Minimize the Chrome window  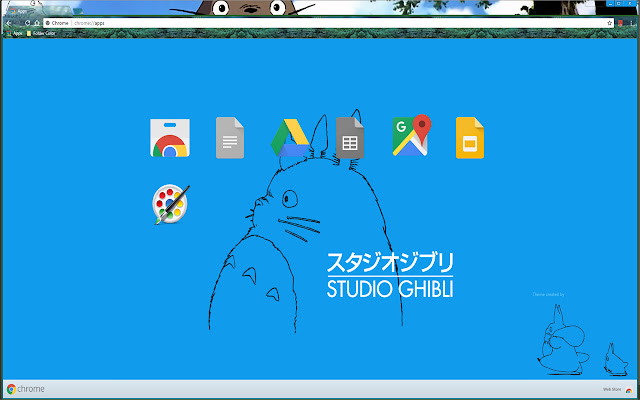[611, 3]
